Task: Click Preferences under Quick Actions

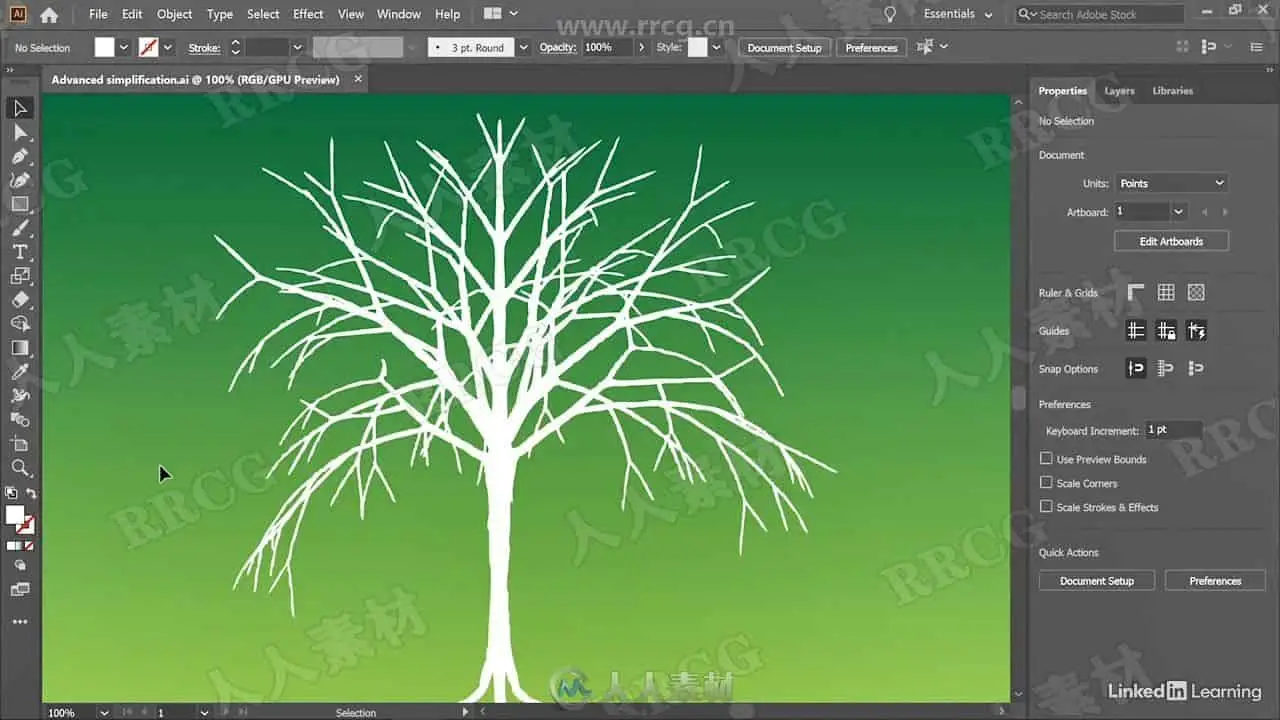Action: (x=1215, y=581)
